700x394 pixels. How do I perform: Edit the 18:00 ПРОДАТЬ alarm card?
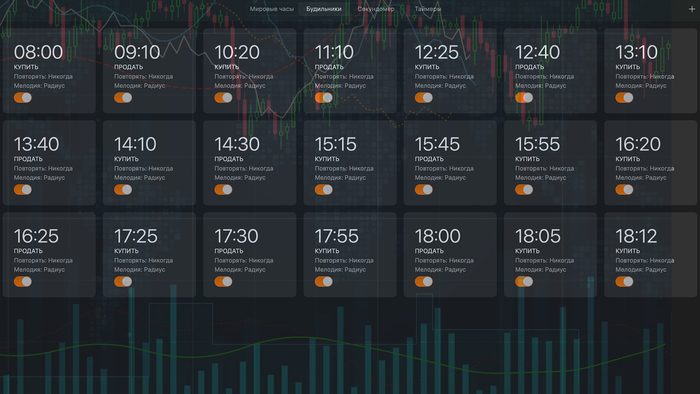450,254
